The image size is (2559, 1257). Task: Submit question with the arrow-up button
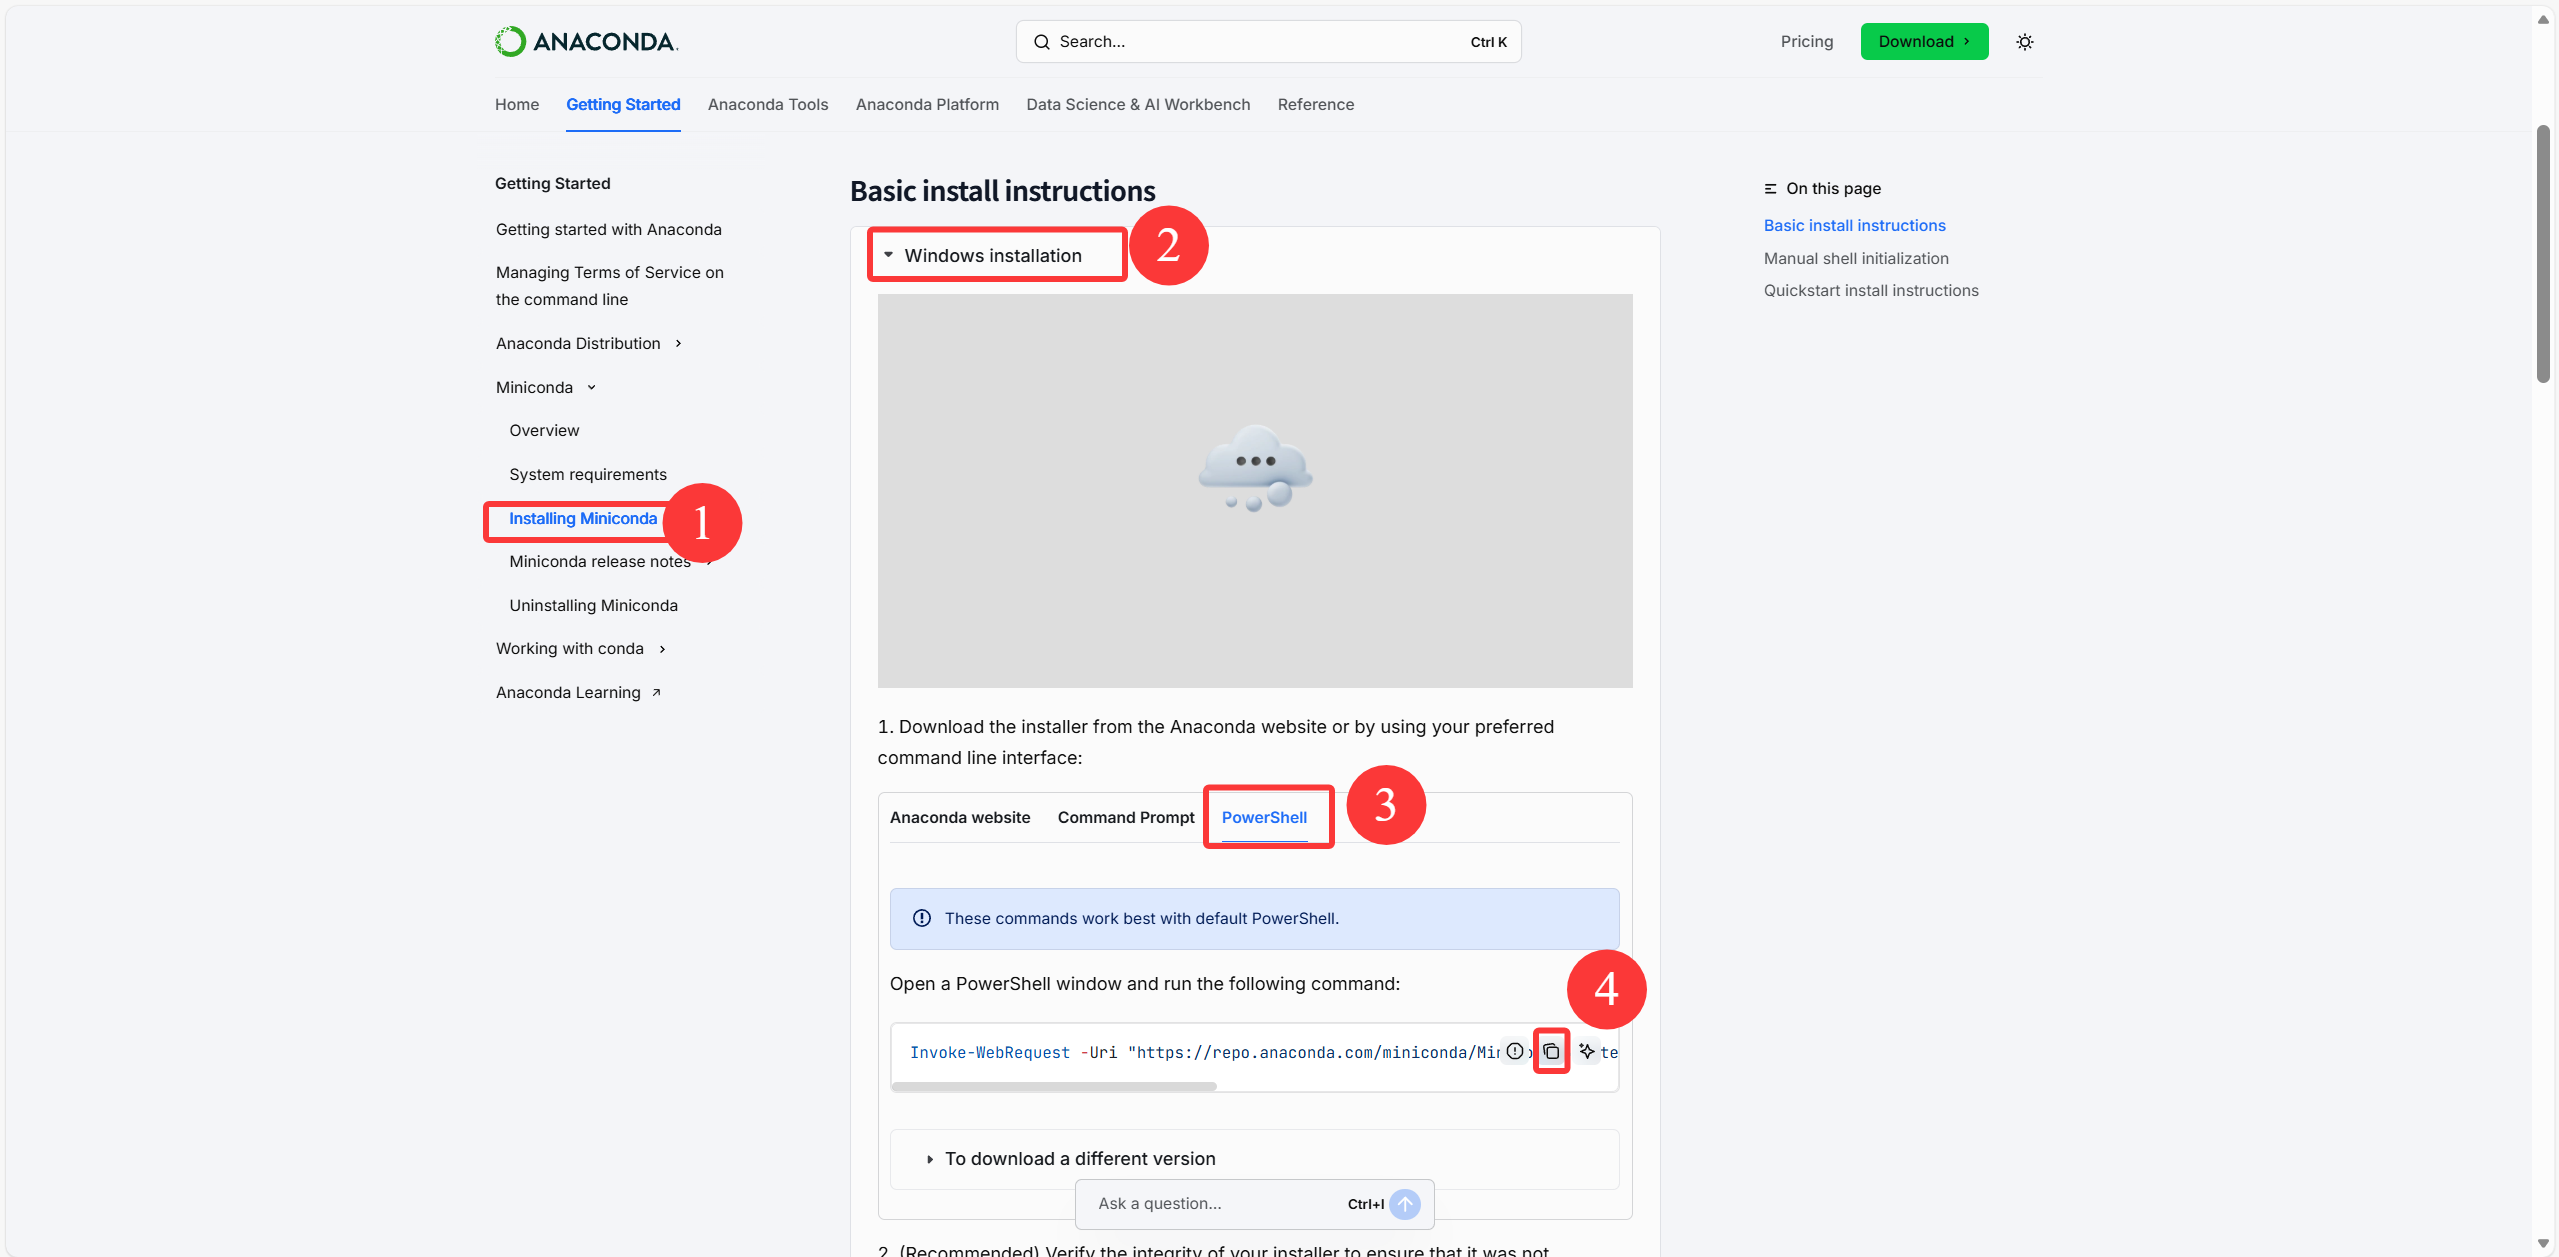click(1405, 1204)
